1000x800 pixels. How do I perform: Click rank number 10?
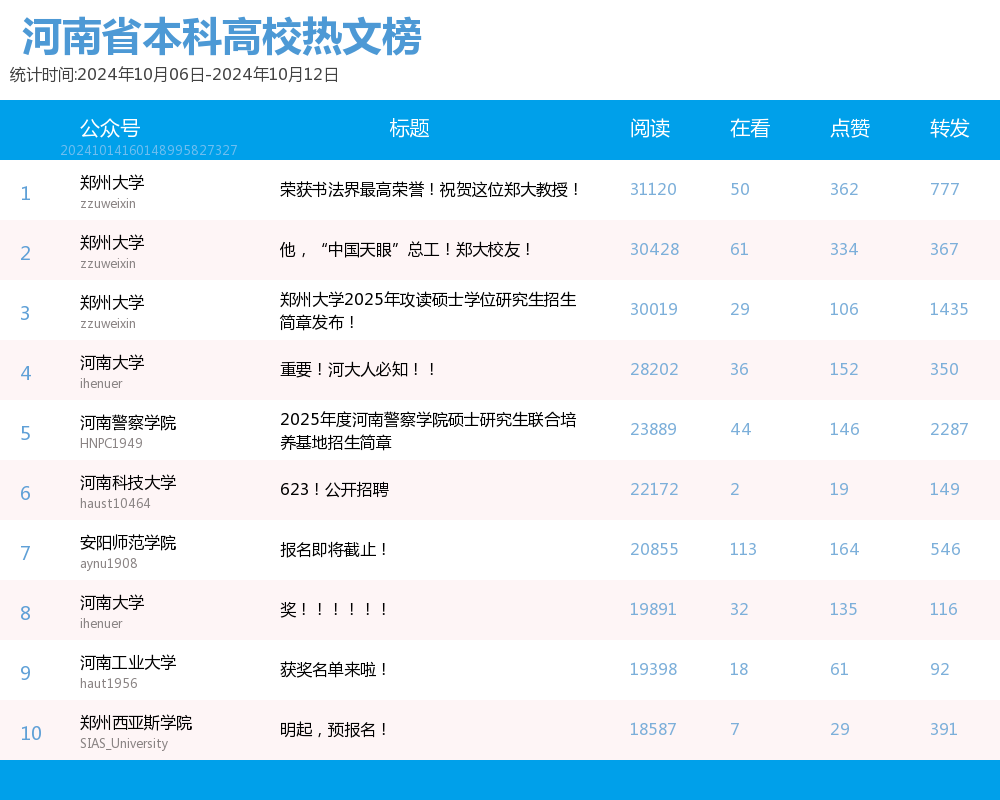tap(31, 733)
